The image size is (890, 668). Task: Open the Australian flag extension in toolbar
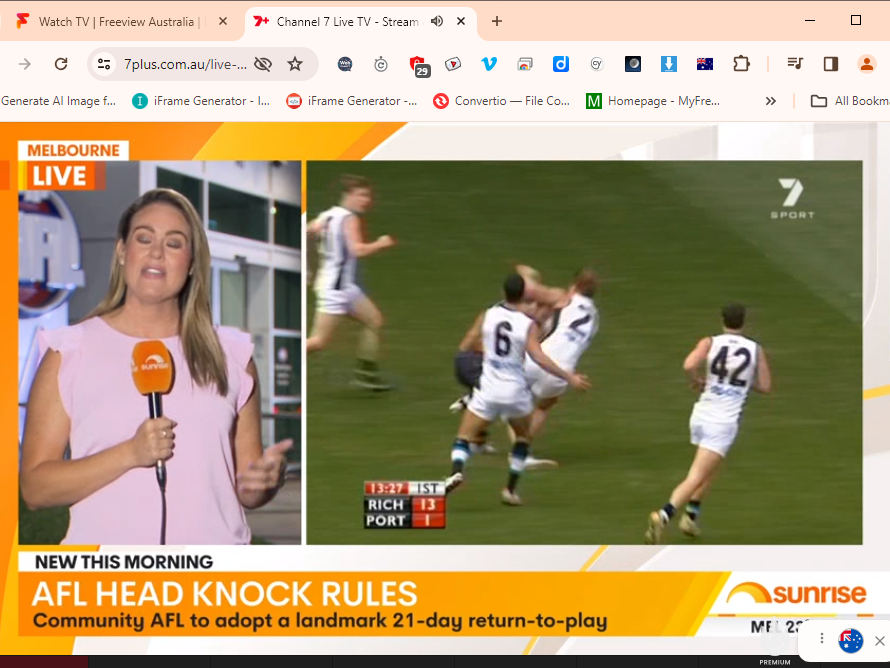[x=704, y=64]
